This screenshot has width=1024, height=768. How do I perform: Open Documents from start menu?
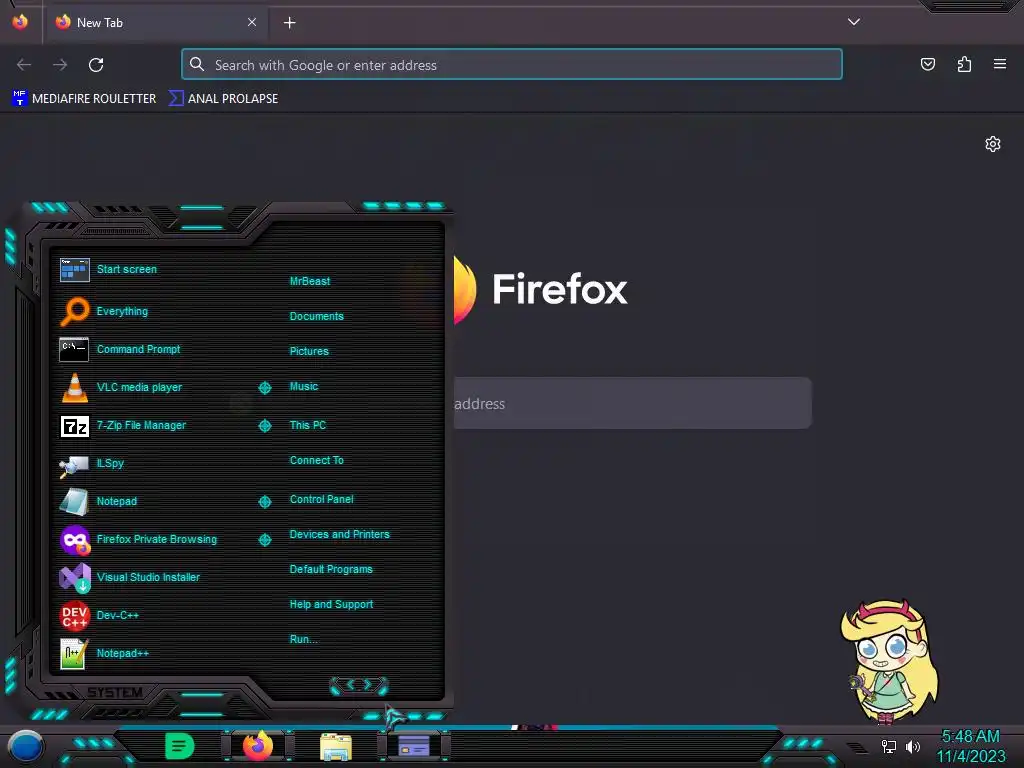point(317,316)
